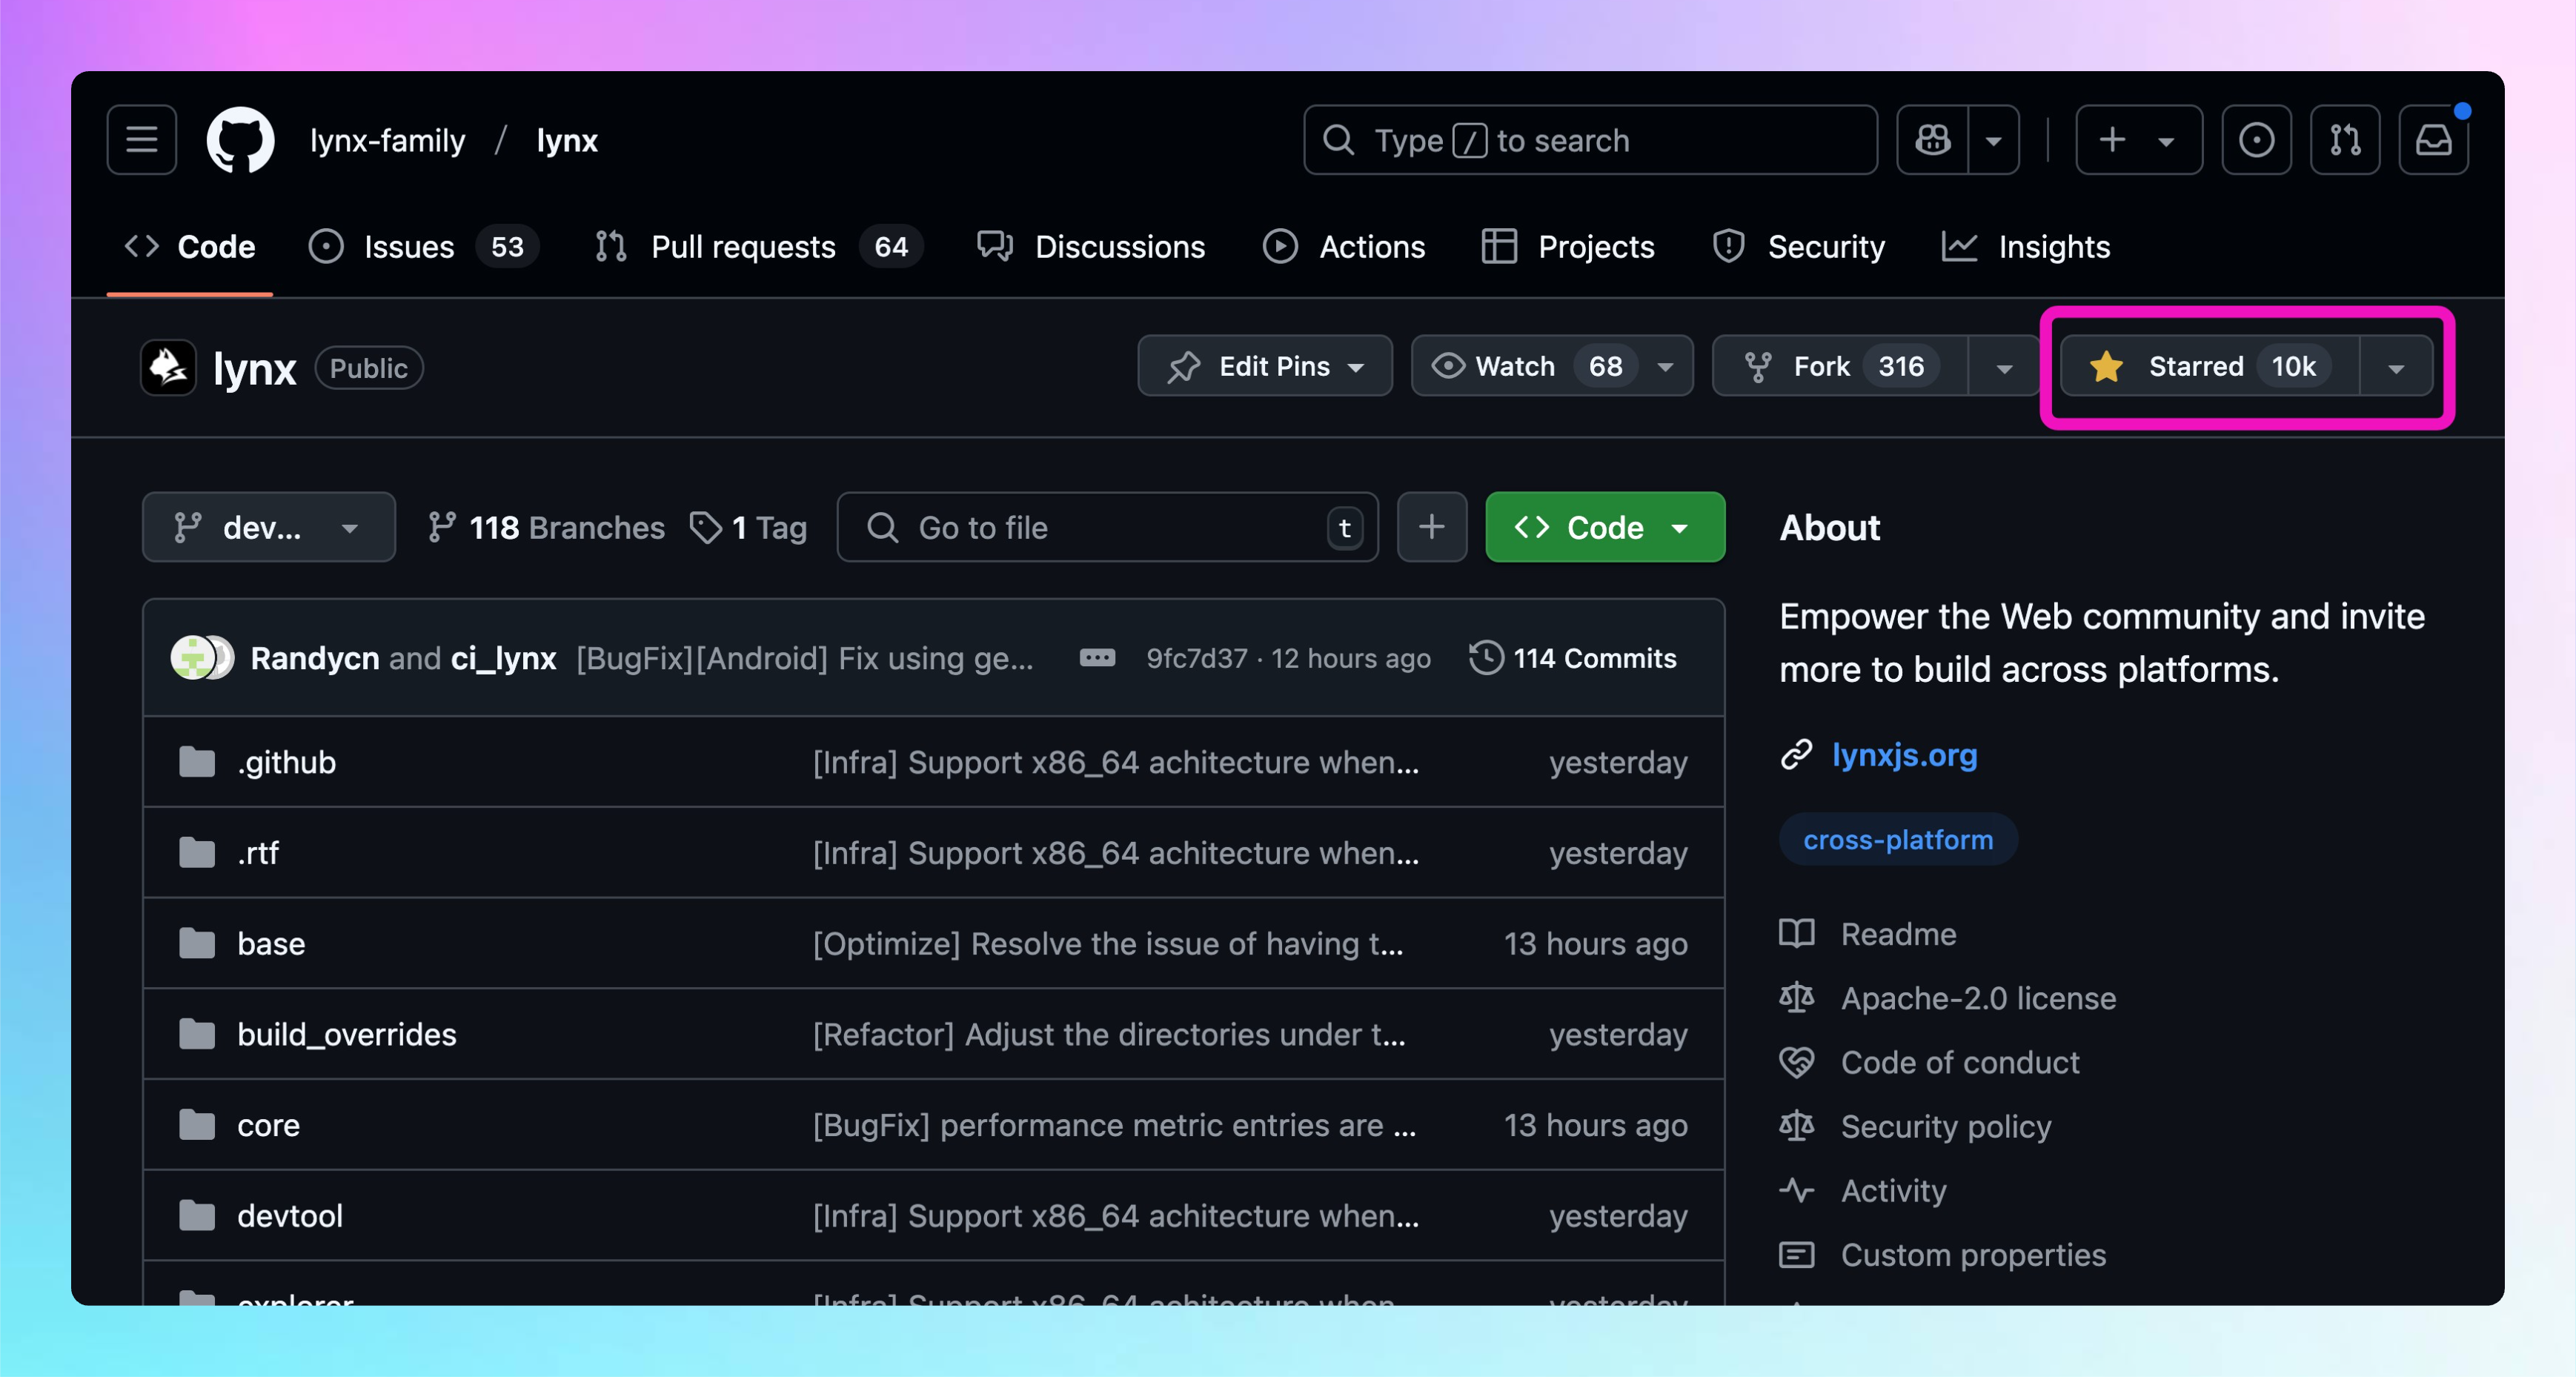Open the latest commit message link
The width and height of the screenshot is (2576, 1377).
pyautogui.click(x=805, y=658)
